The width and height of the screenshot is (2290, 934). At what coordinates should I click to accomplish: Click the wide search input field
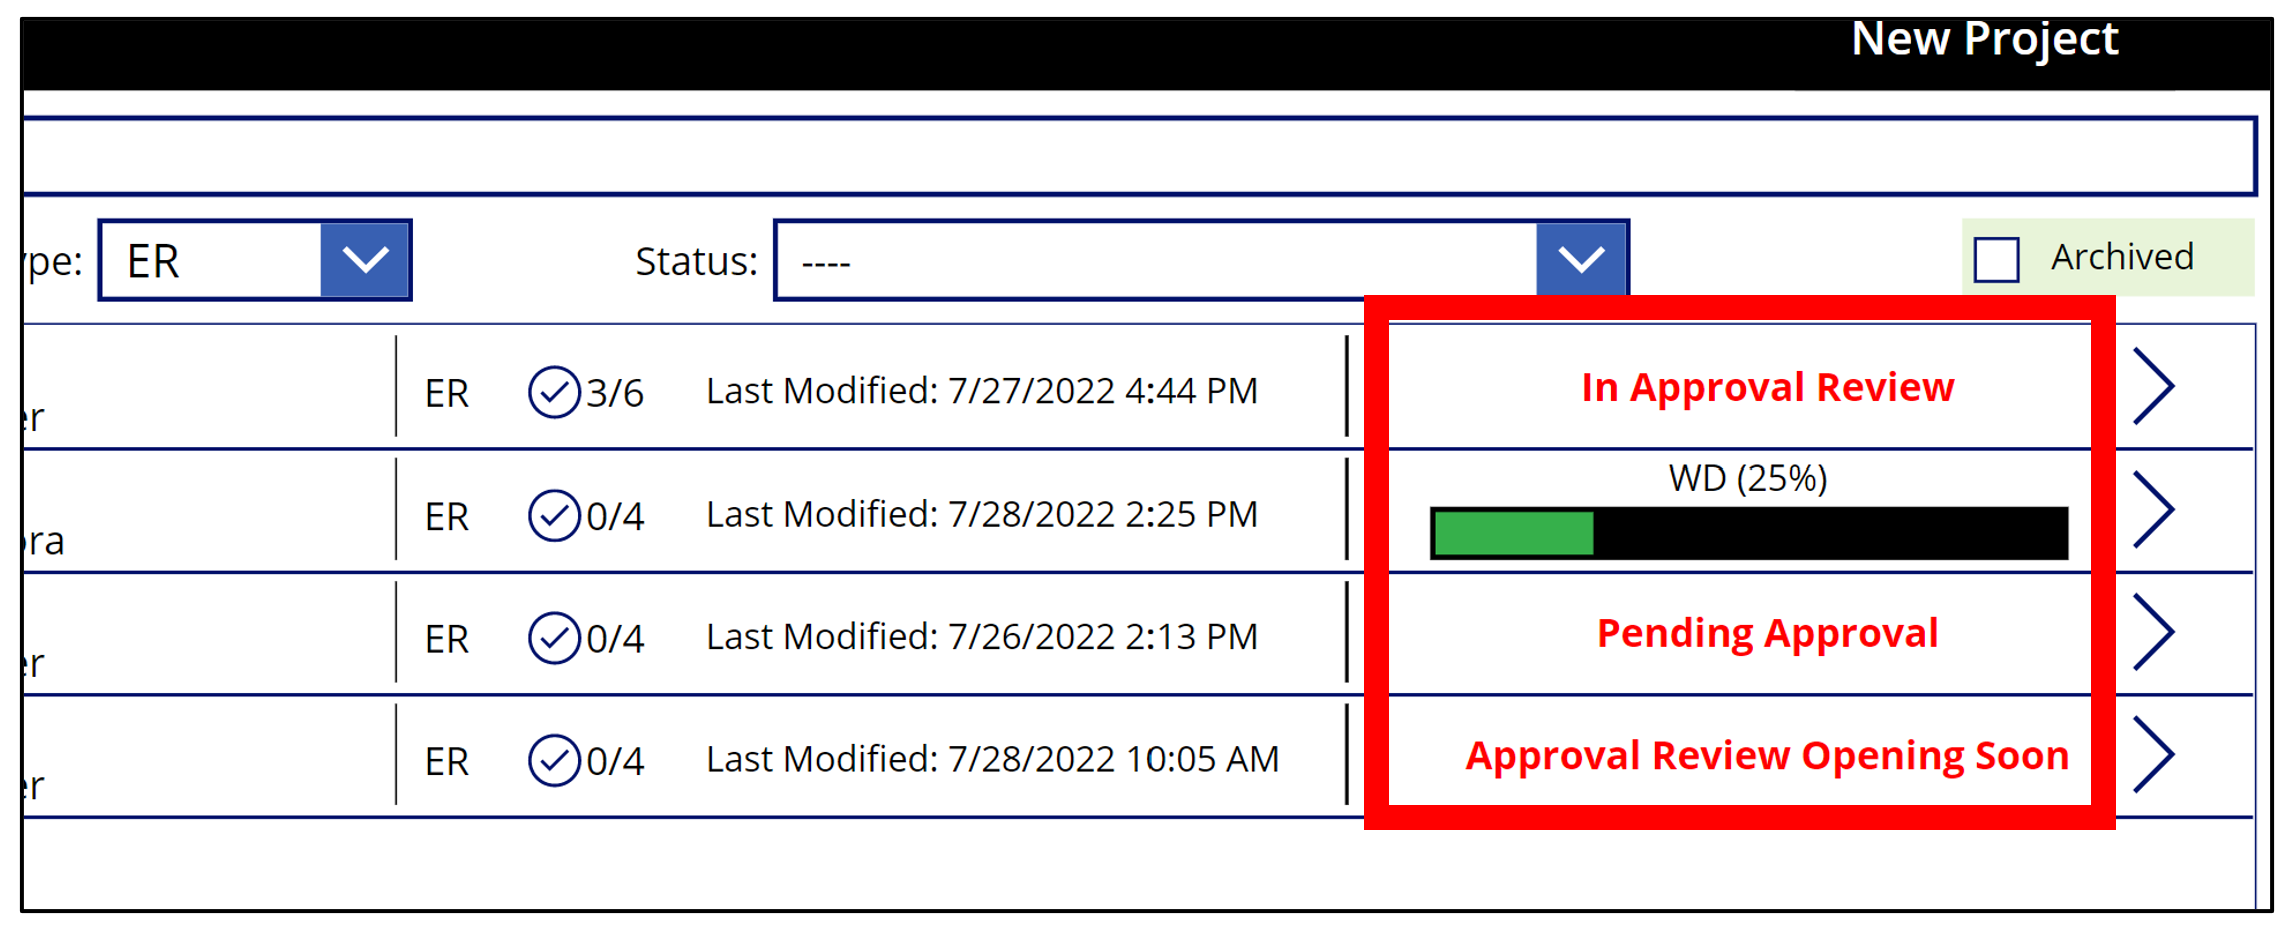1140,156
